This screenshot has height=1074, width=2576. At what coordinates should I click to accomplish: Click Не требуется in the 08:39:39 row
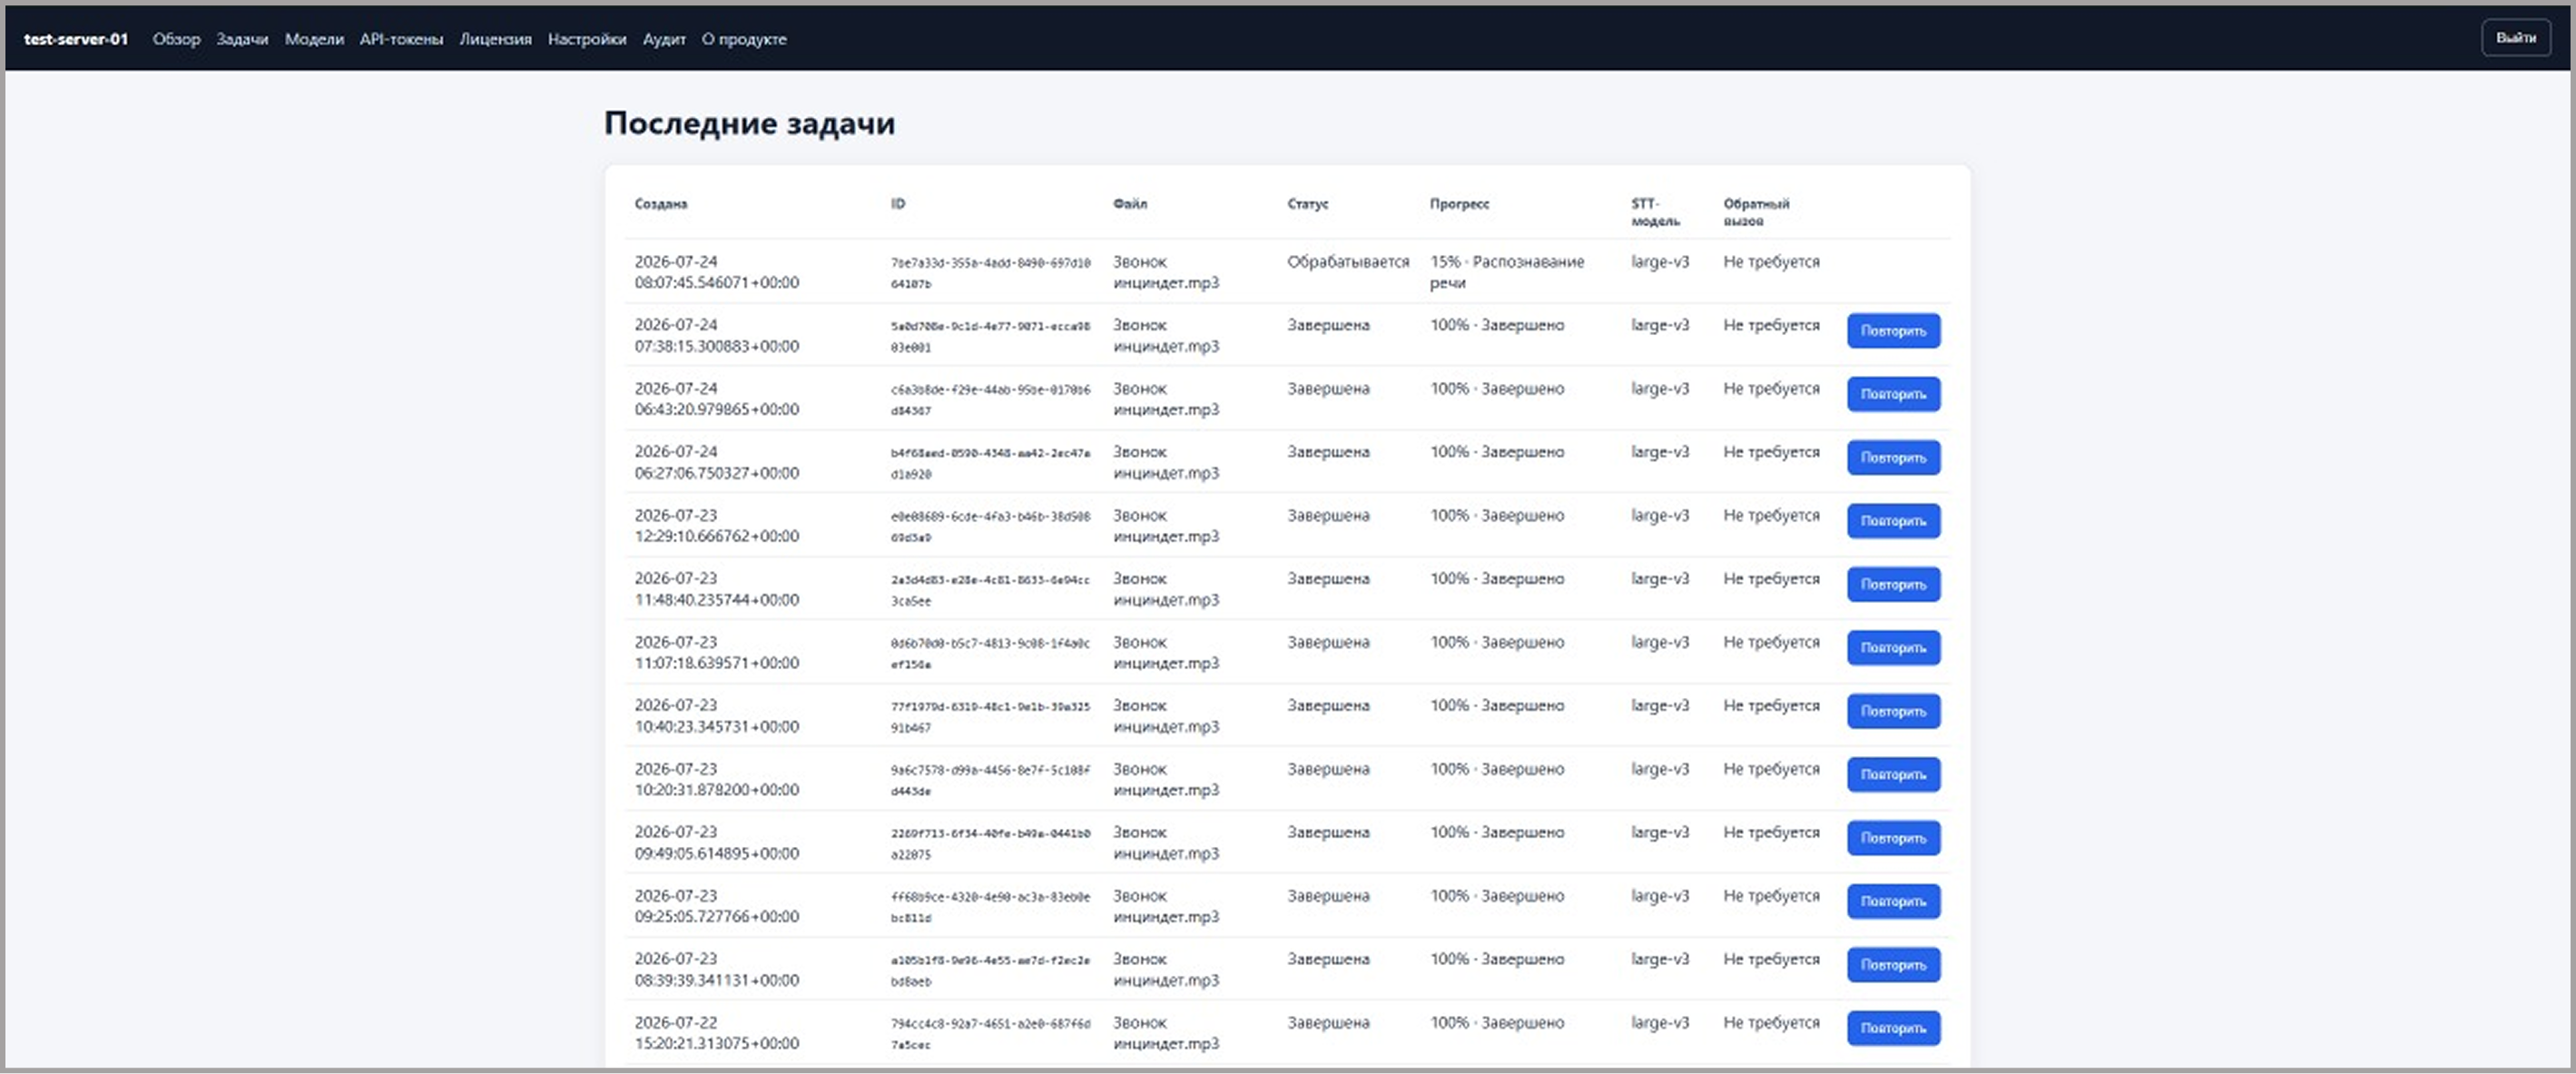point(1771,959)
